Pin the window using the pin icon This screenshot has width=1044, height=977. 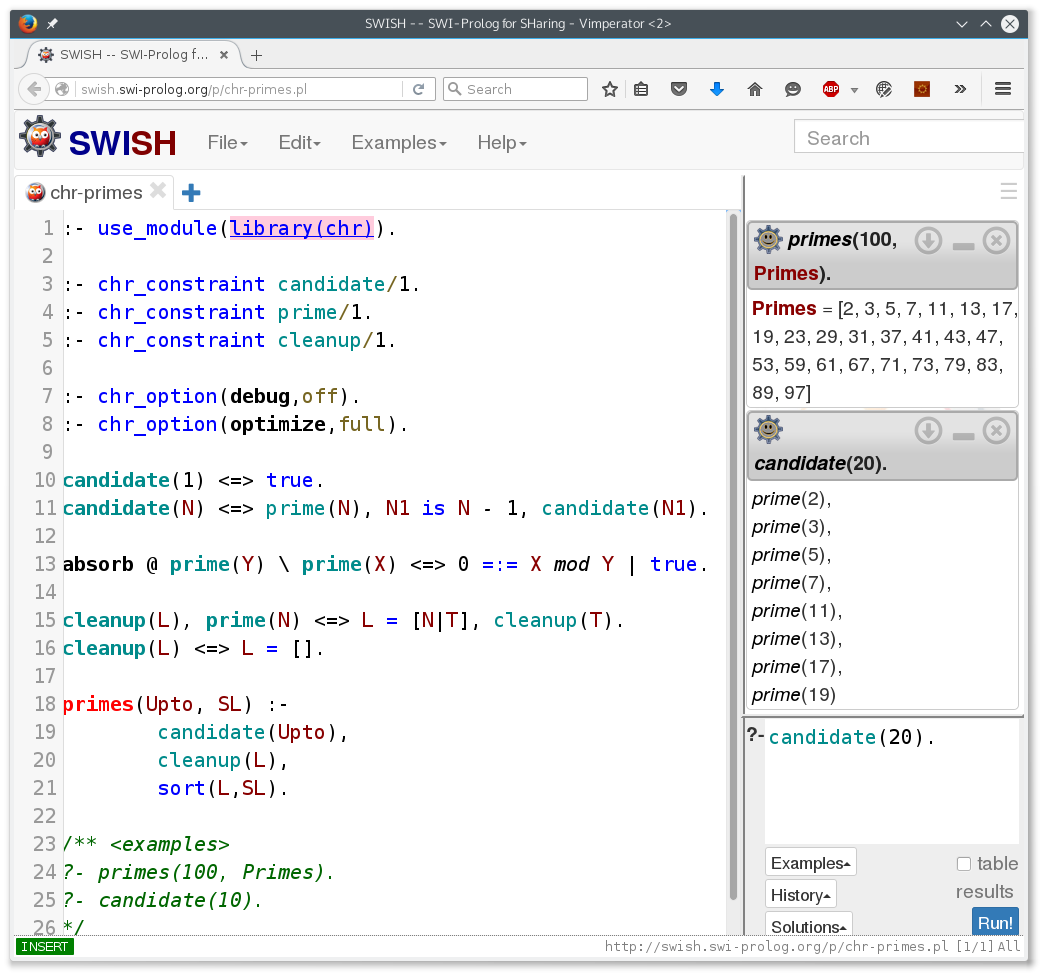tap(52, 24)
